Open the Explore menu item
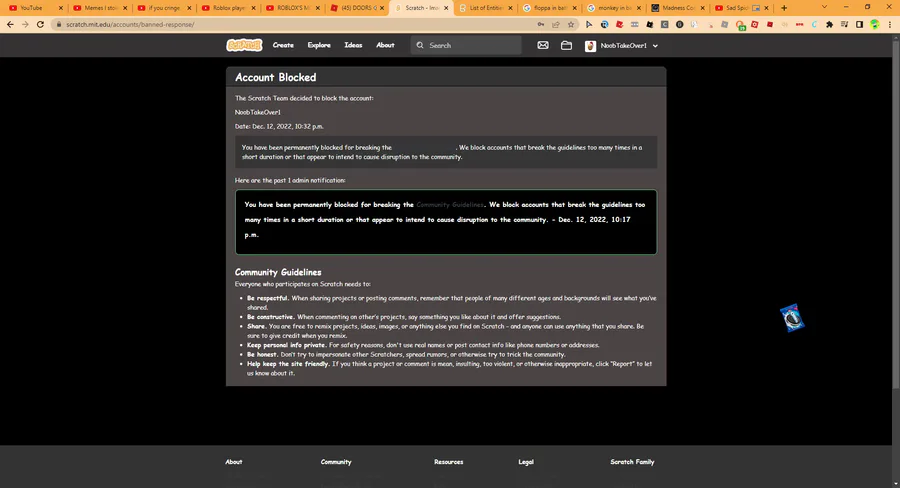The width and height of the screenshot is (900, 488). click(x=319, y=45)
